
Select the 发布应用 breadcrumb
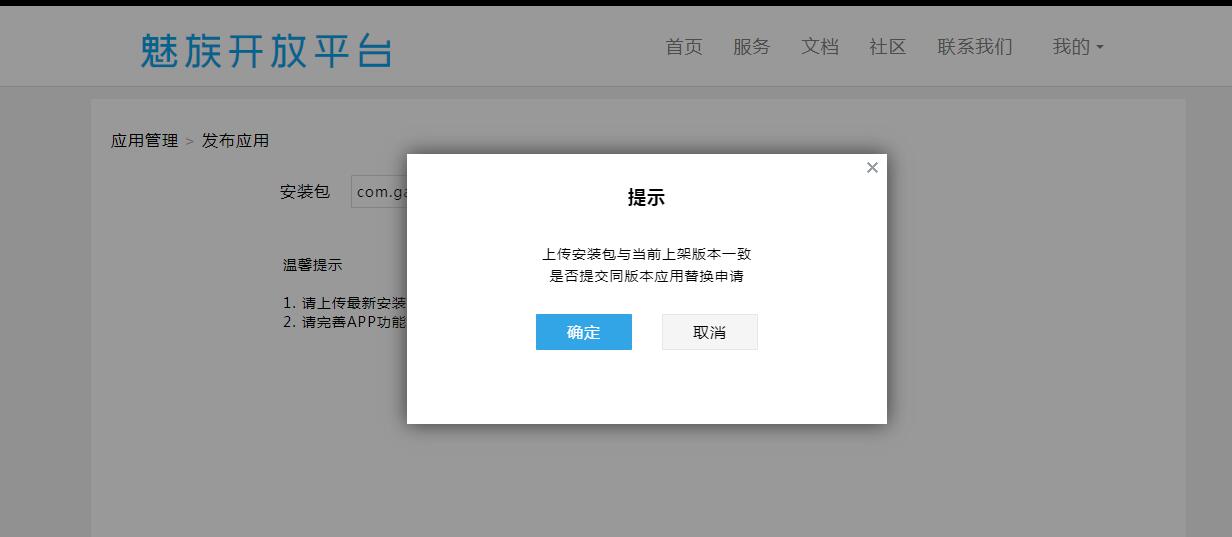pos(235,141)
